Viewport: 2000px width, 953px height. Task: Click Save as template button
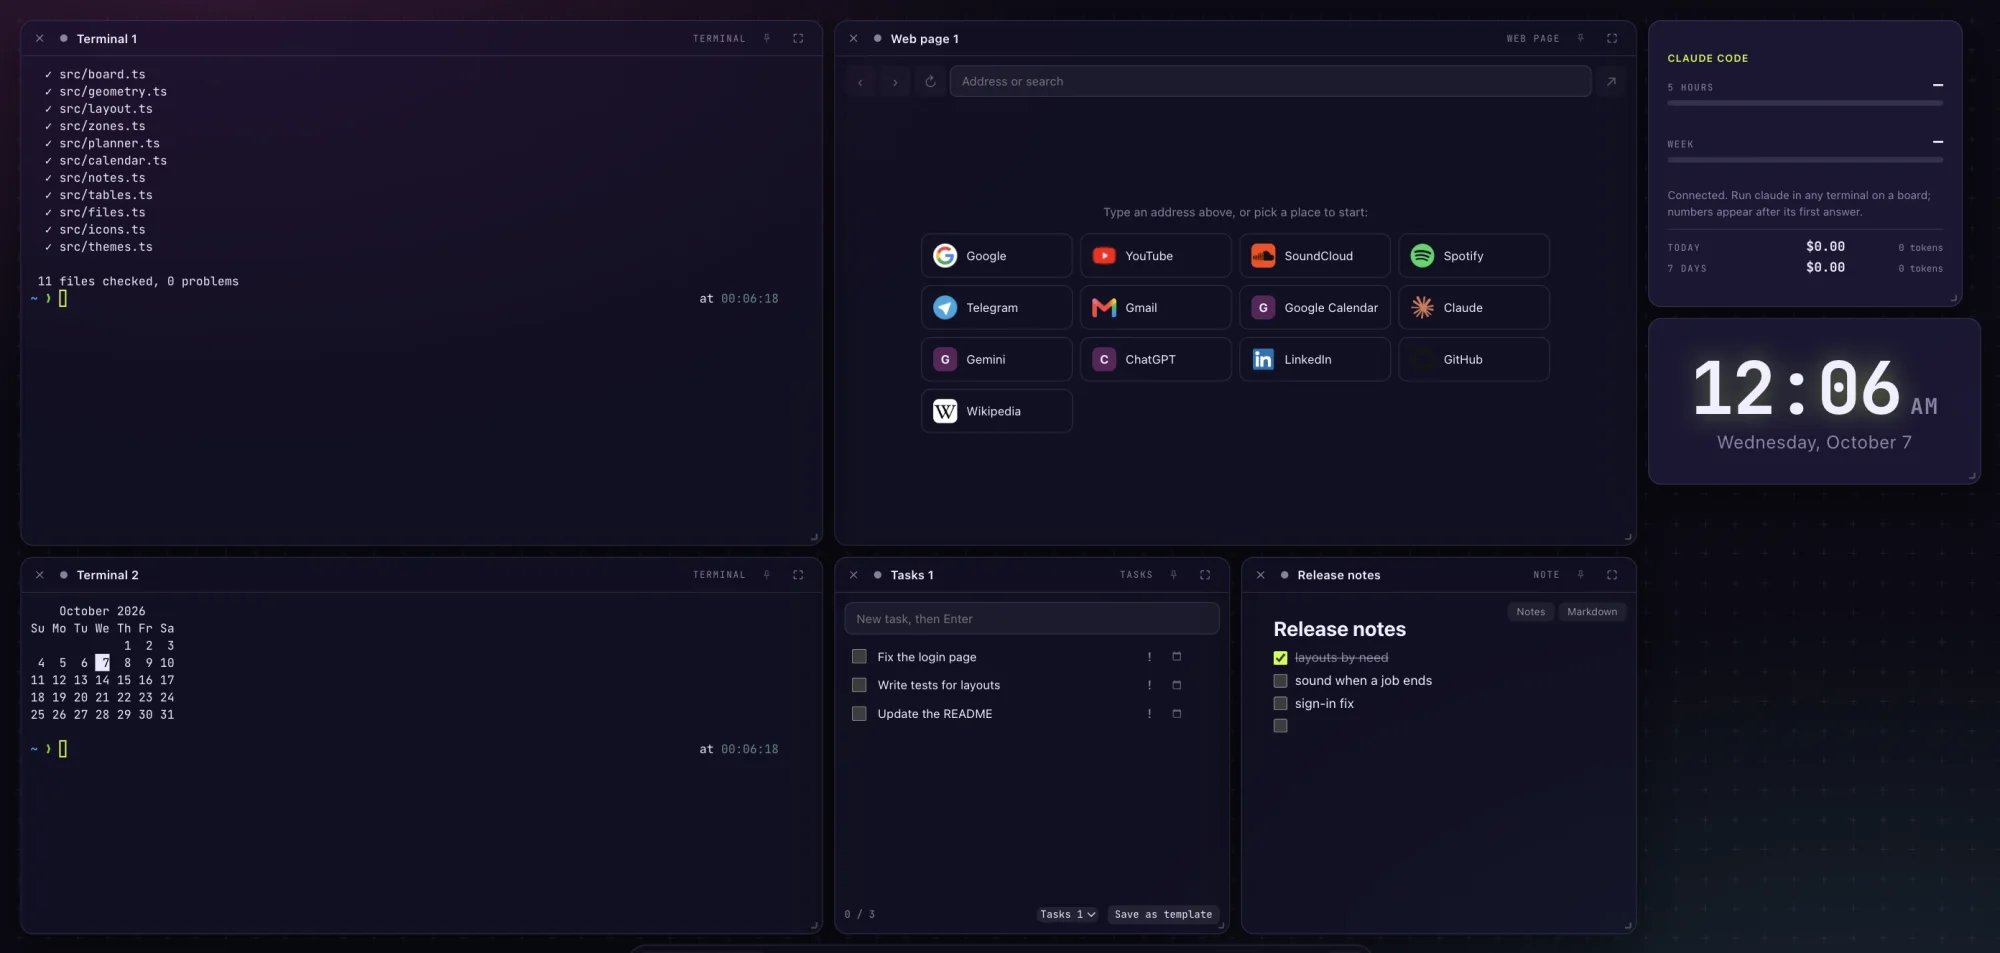pos(1163,915)
